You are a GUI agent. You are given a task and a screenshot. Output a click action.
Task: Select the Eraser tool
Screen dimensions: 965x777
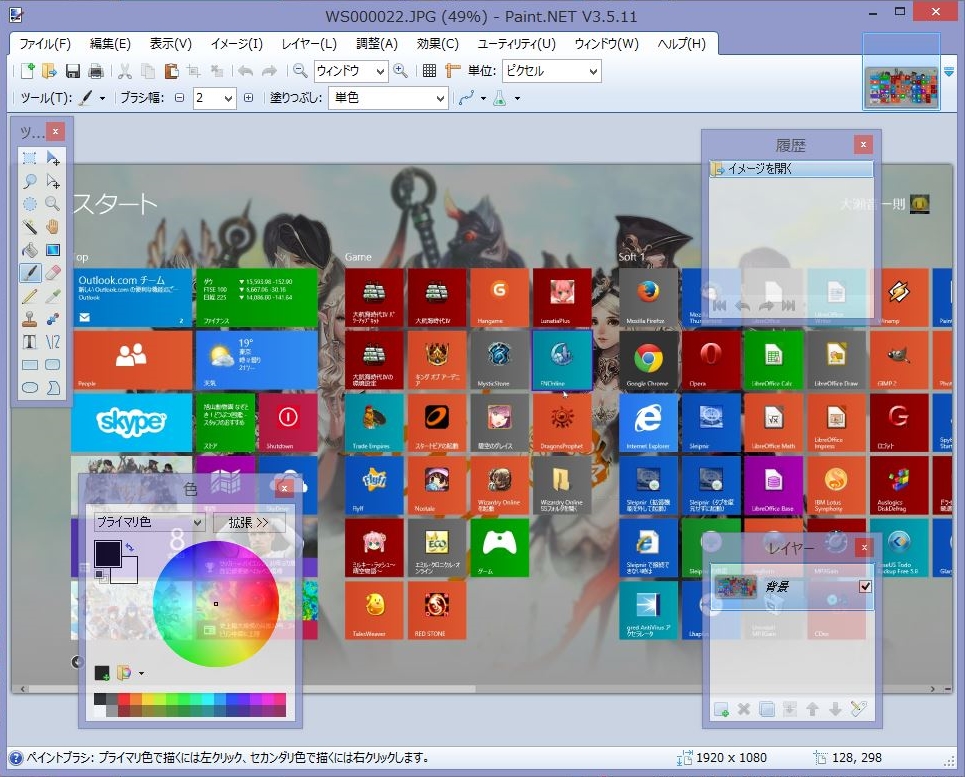click(53, 273)
